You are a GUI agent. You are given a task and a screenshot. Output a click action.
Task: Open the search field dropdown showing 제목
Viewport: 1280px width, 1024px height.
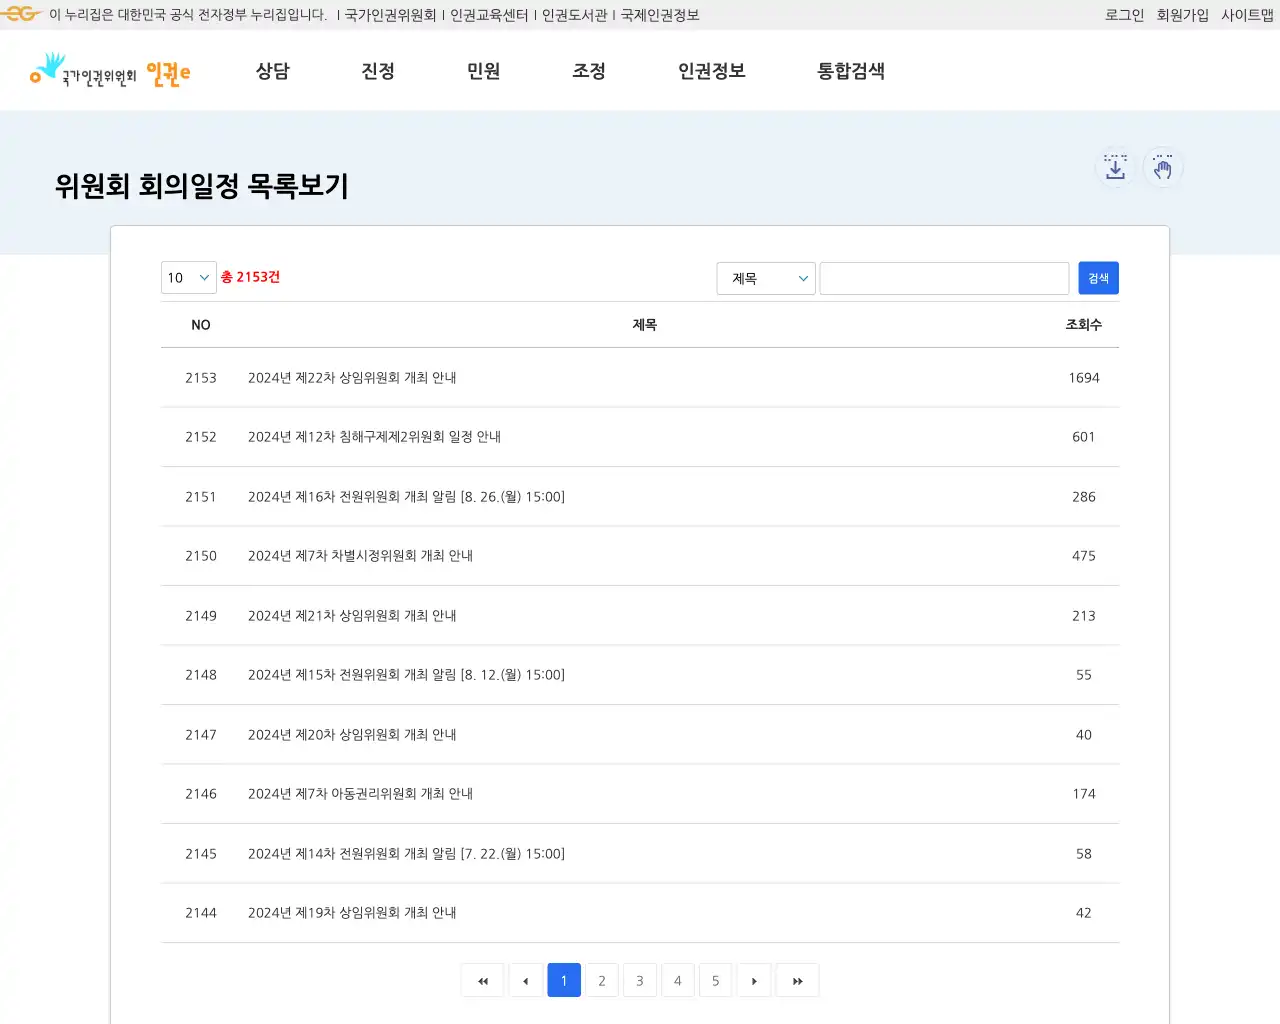pyautogui.click(x=765, y=278)
